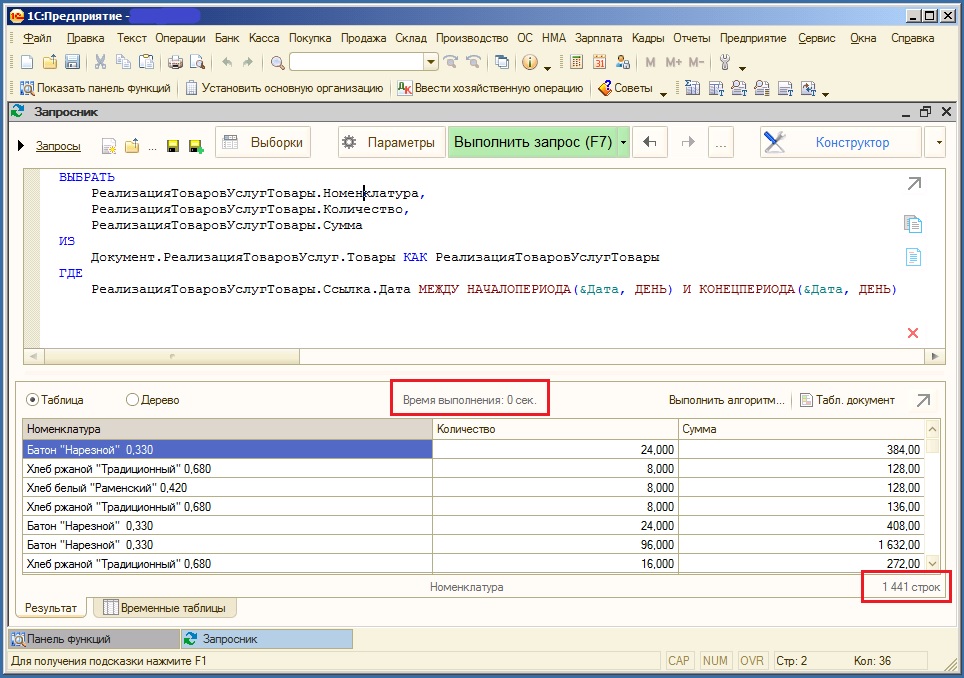Select the Таблица radio button
Viewport: 964px width, 678px height.
click(x=32, y=400)
